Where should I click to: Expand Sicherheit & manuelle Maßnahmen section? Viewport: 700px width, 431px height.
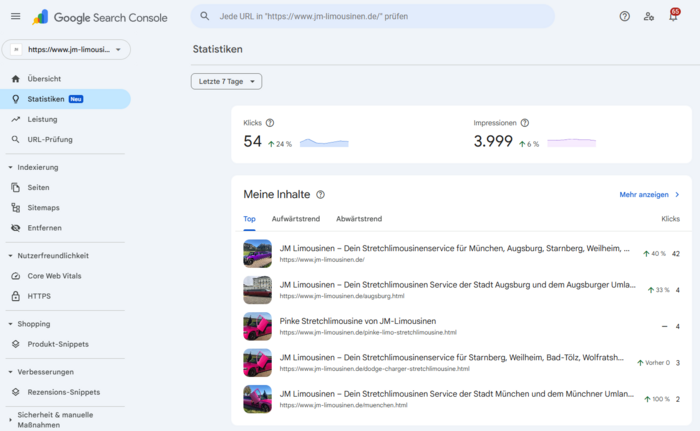(x=10, y=420)
